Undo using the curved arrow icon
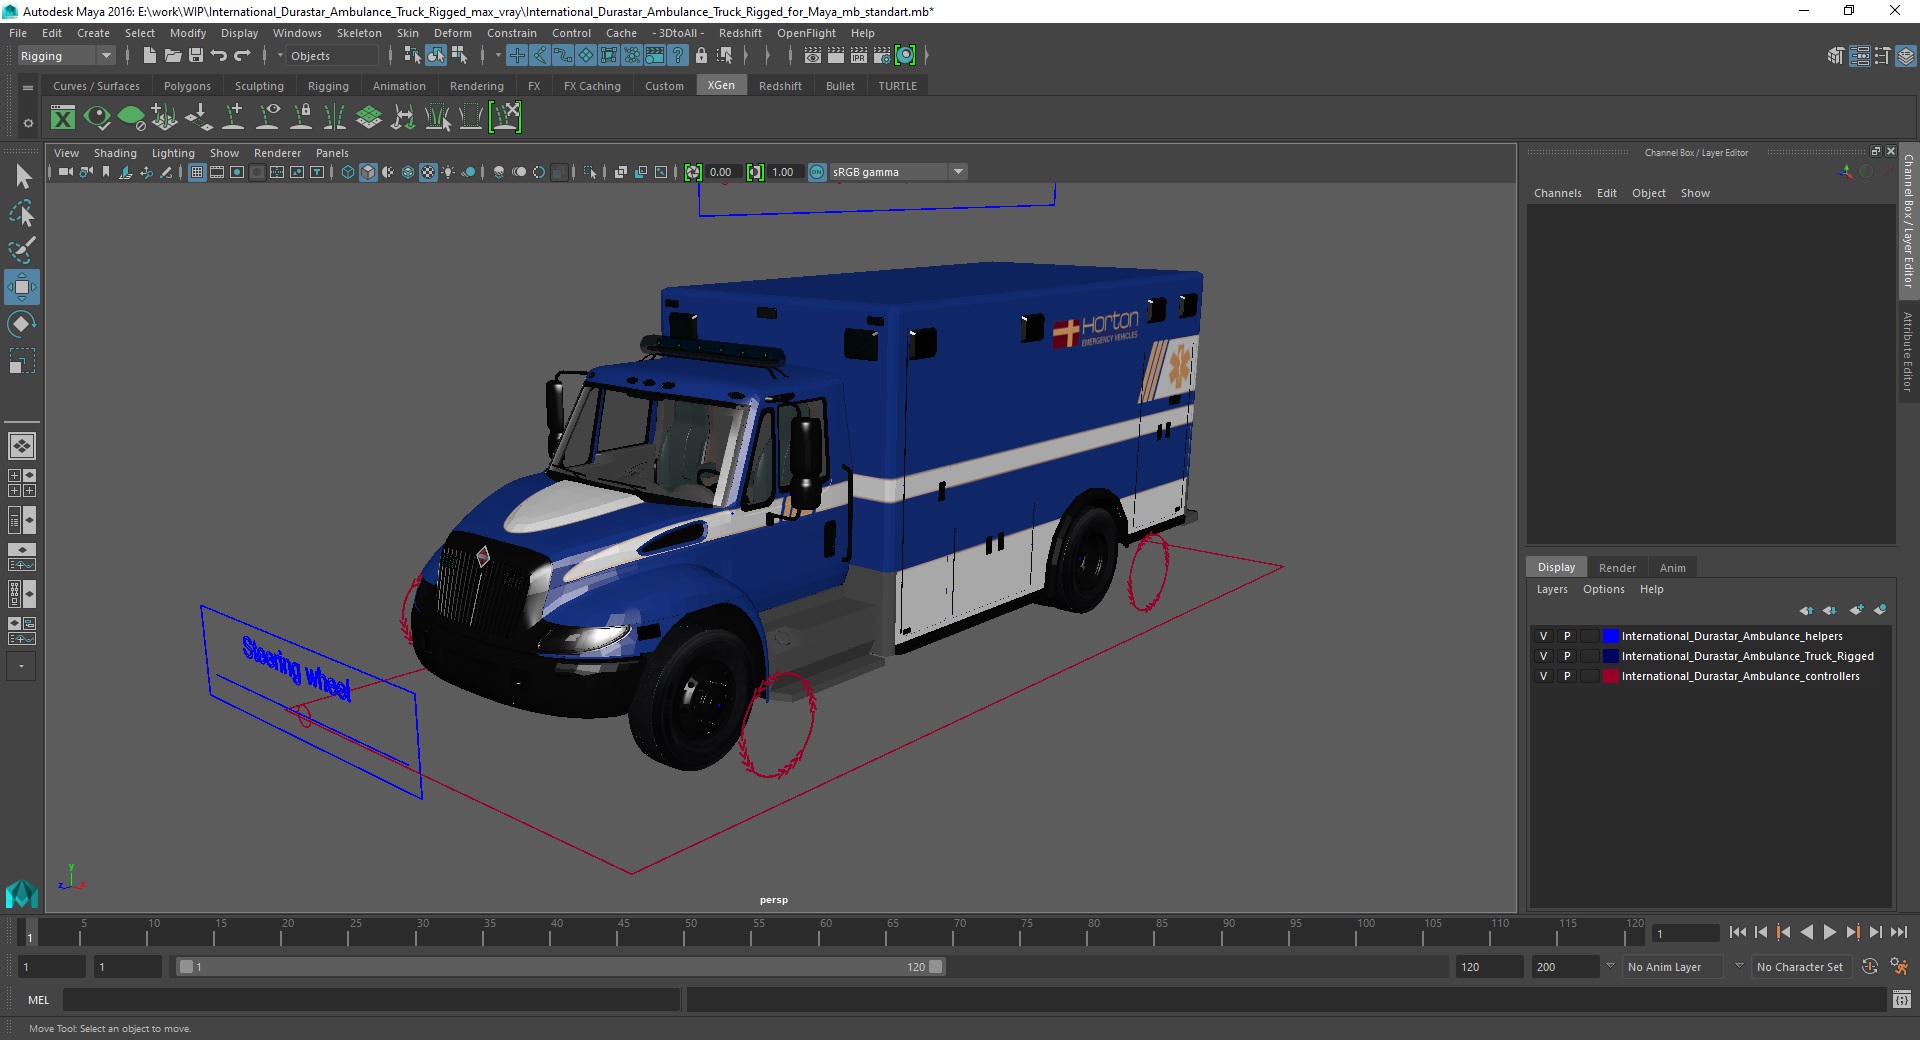1920x1040 pixels. coord(219,56)
